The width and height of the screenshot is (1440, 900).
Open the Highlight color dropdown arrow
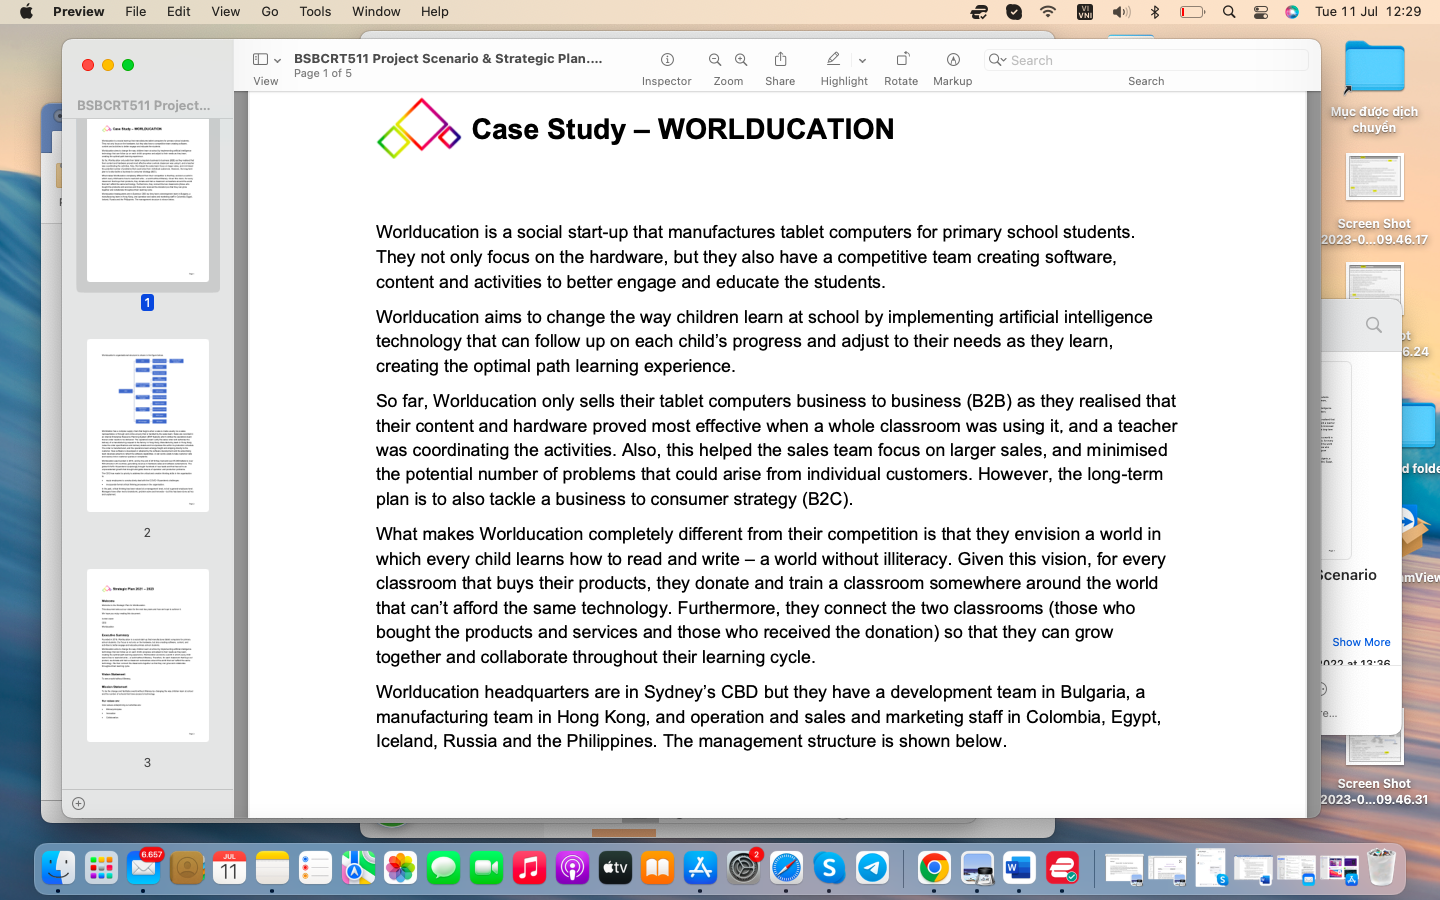(862, 61)
